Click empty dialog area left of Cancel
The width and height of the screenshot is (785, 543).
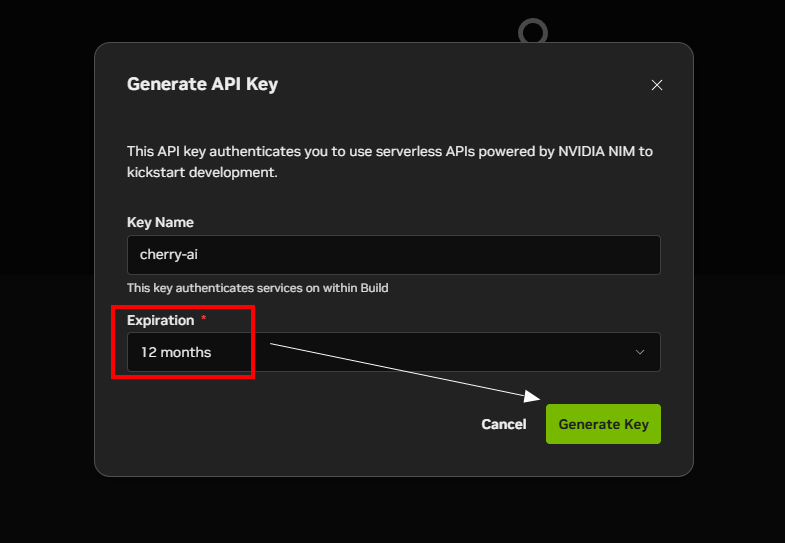coord(300,424)
